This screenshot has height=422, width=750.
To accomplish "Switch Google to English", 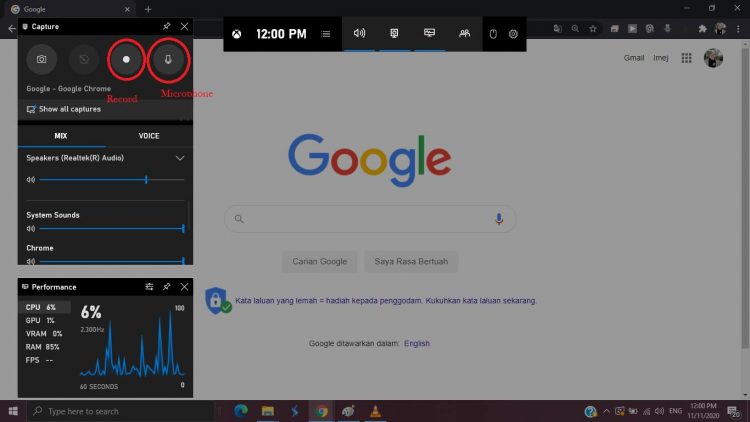I will click(x=417, y=344).
